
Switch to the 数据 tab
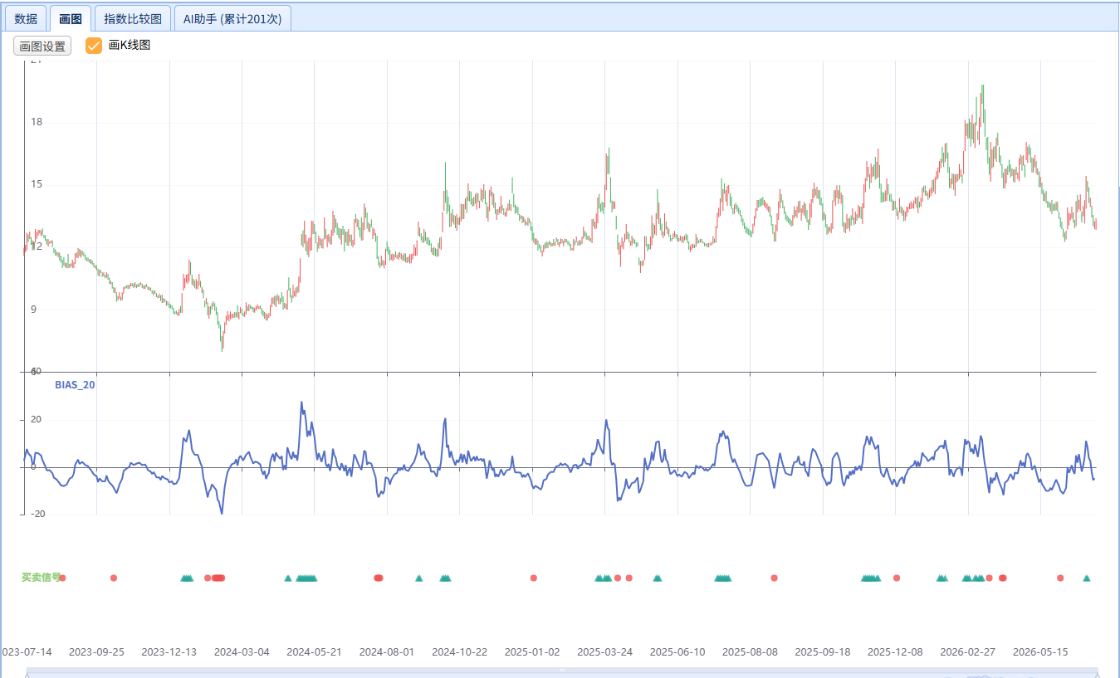pos(26,19)
